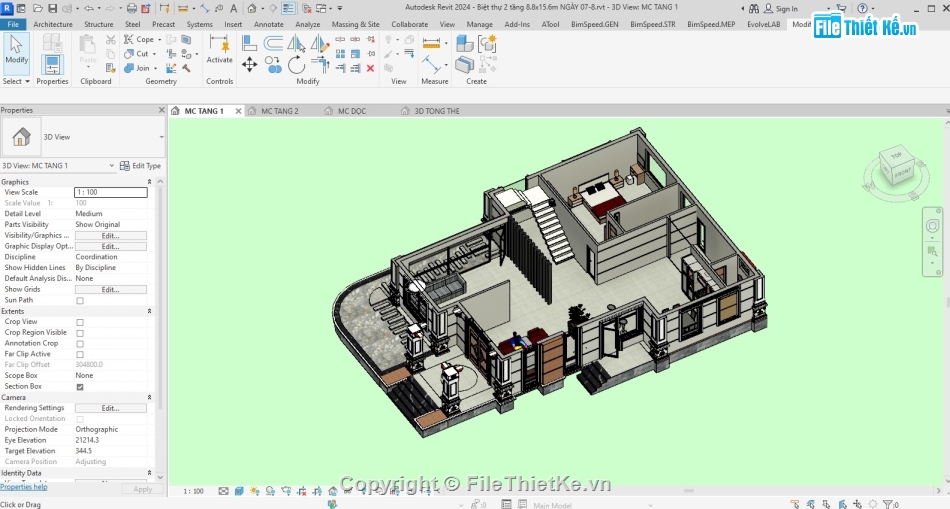Toggle Sun Path icon in view control bar
This screenshot has width=950, height=509.
(254, 491)
